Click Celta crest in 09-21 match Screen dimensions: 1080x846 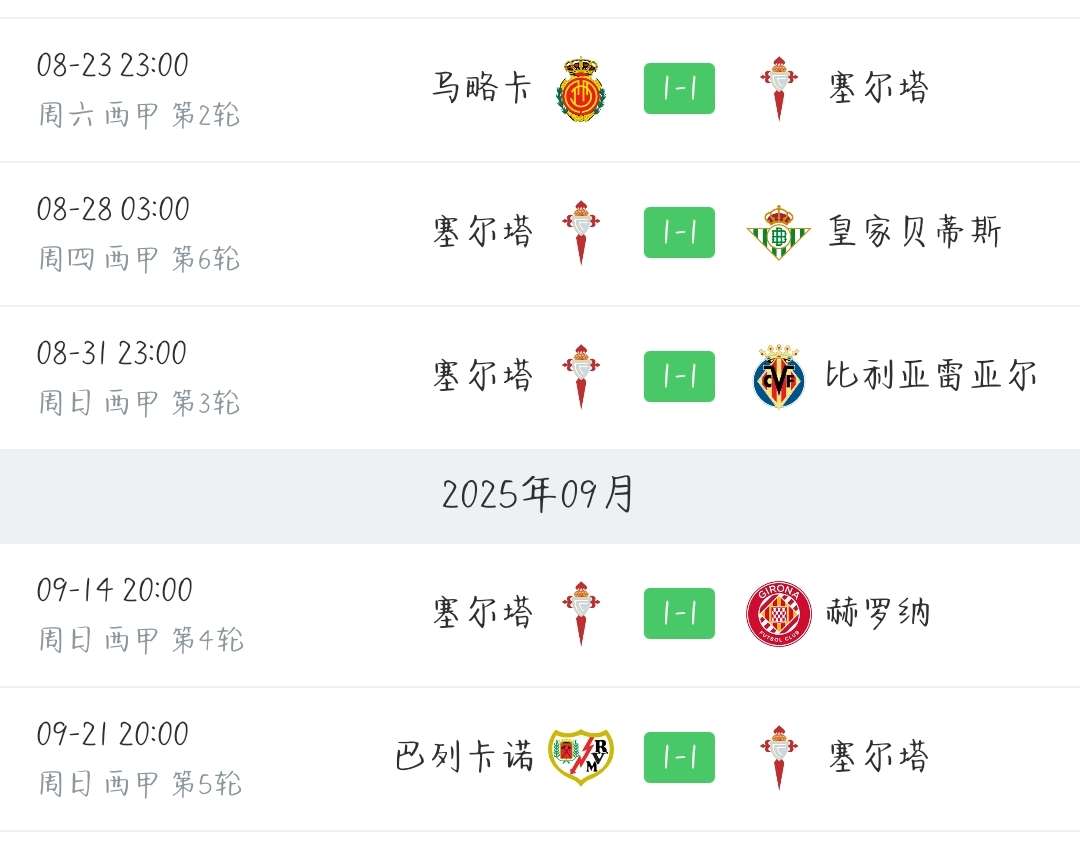(x=778, y=757)
